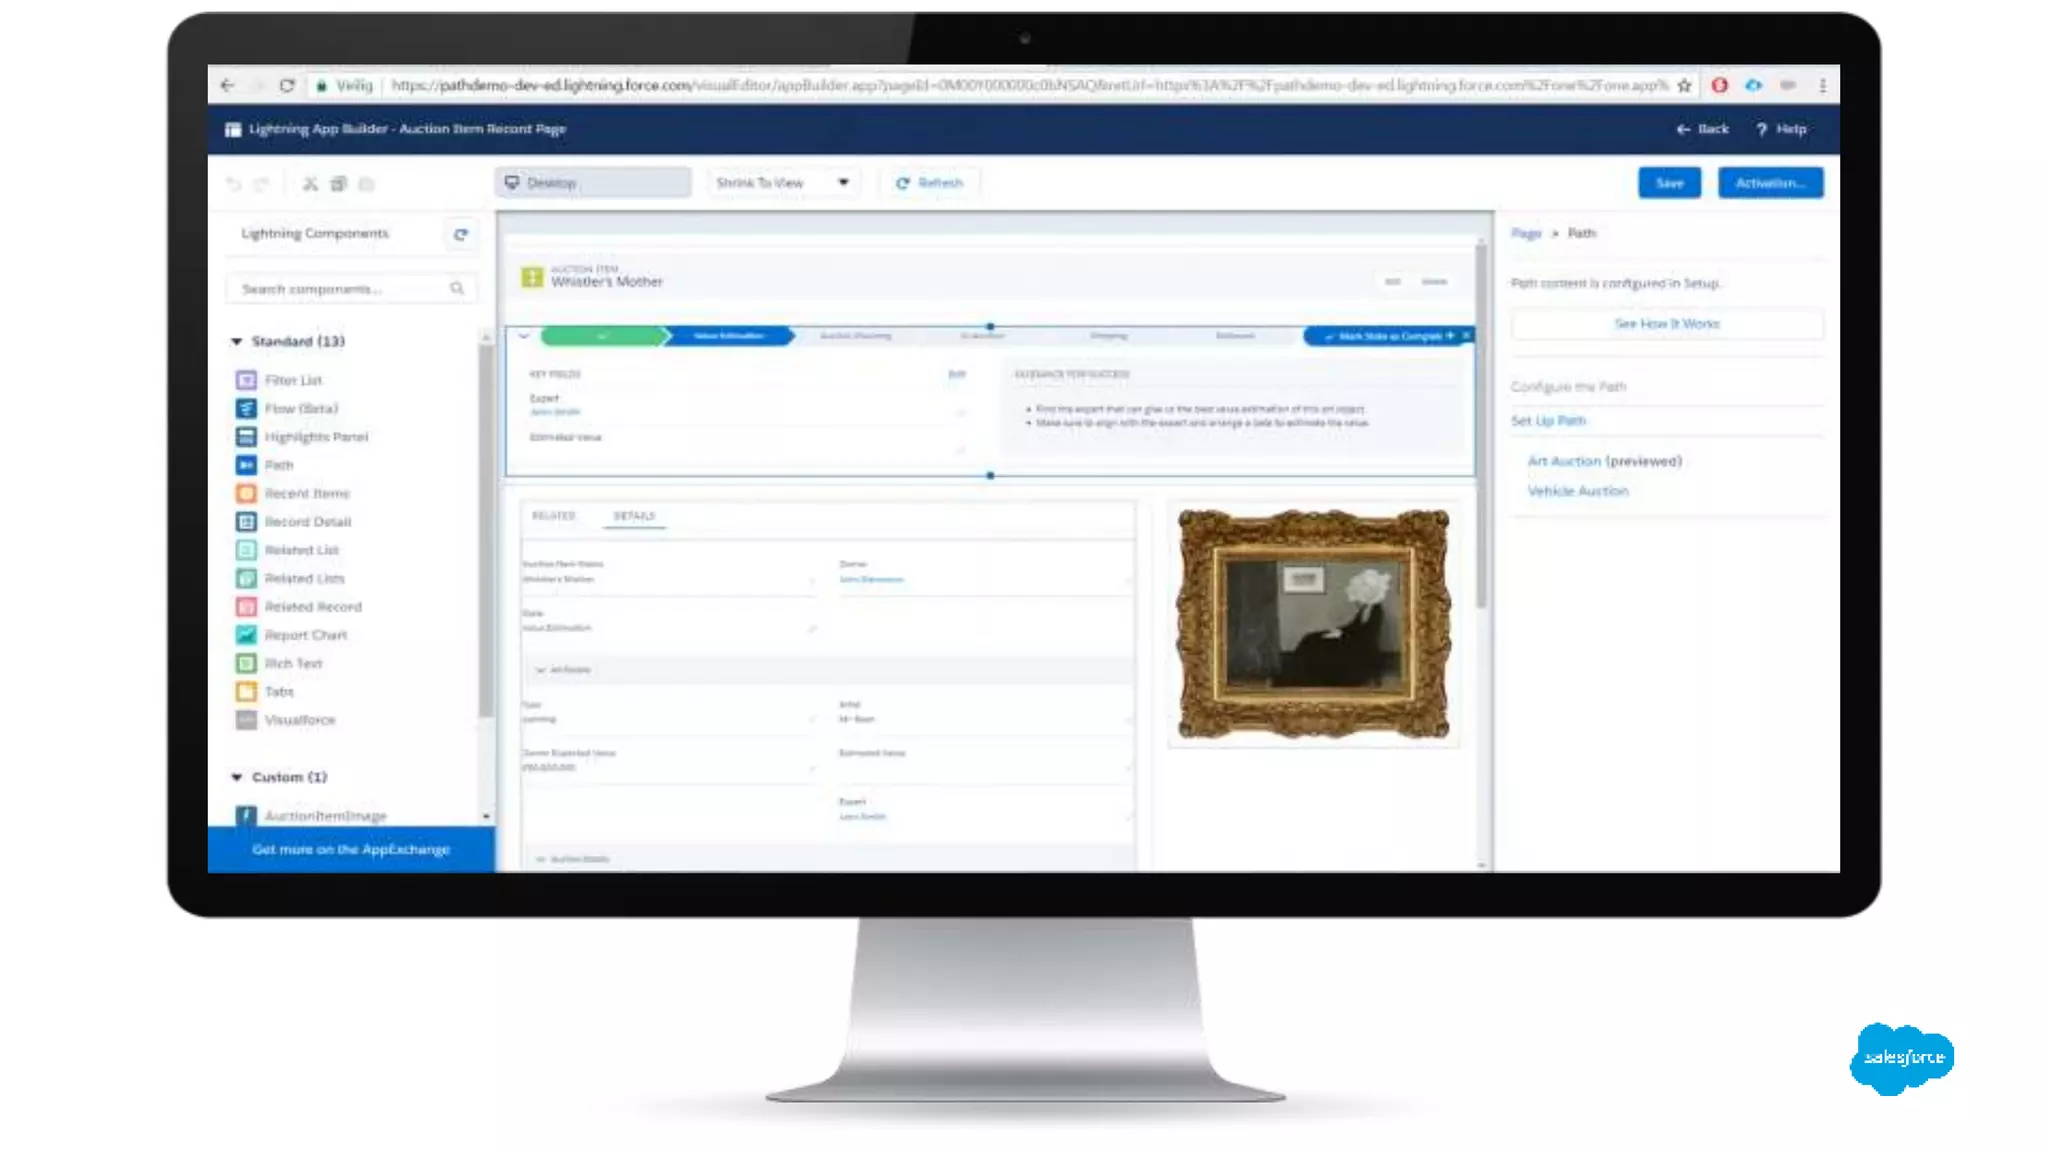Screen dimensions: 2048x1152
Task: Select the AuctionItemImage custom component
Action: click(x=311, y=816)
